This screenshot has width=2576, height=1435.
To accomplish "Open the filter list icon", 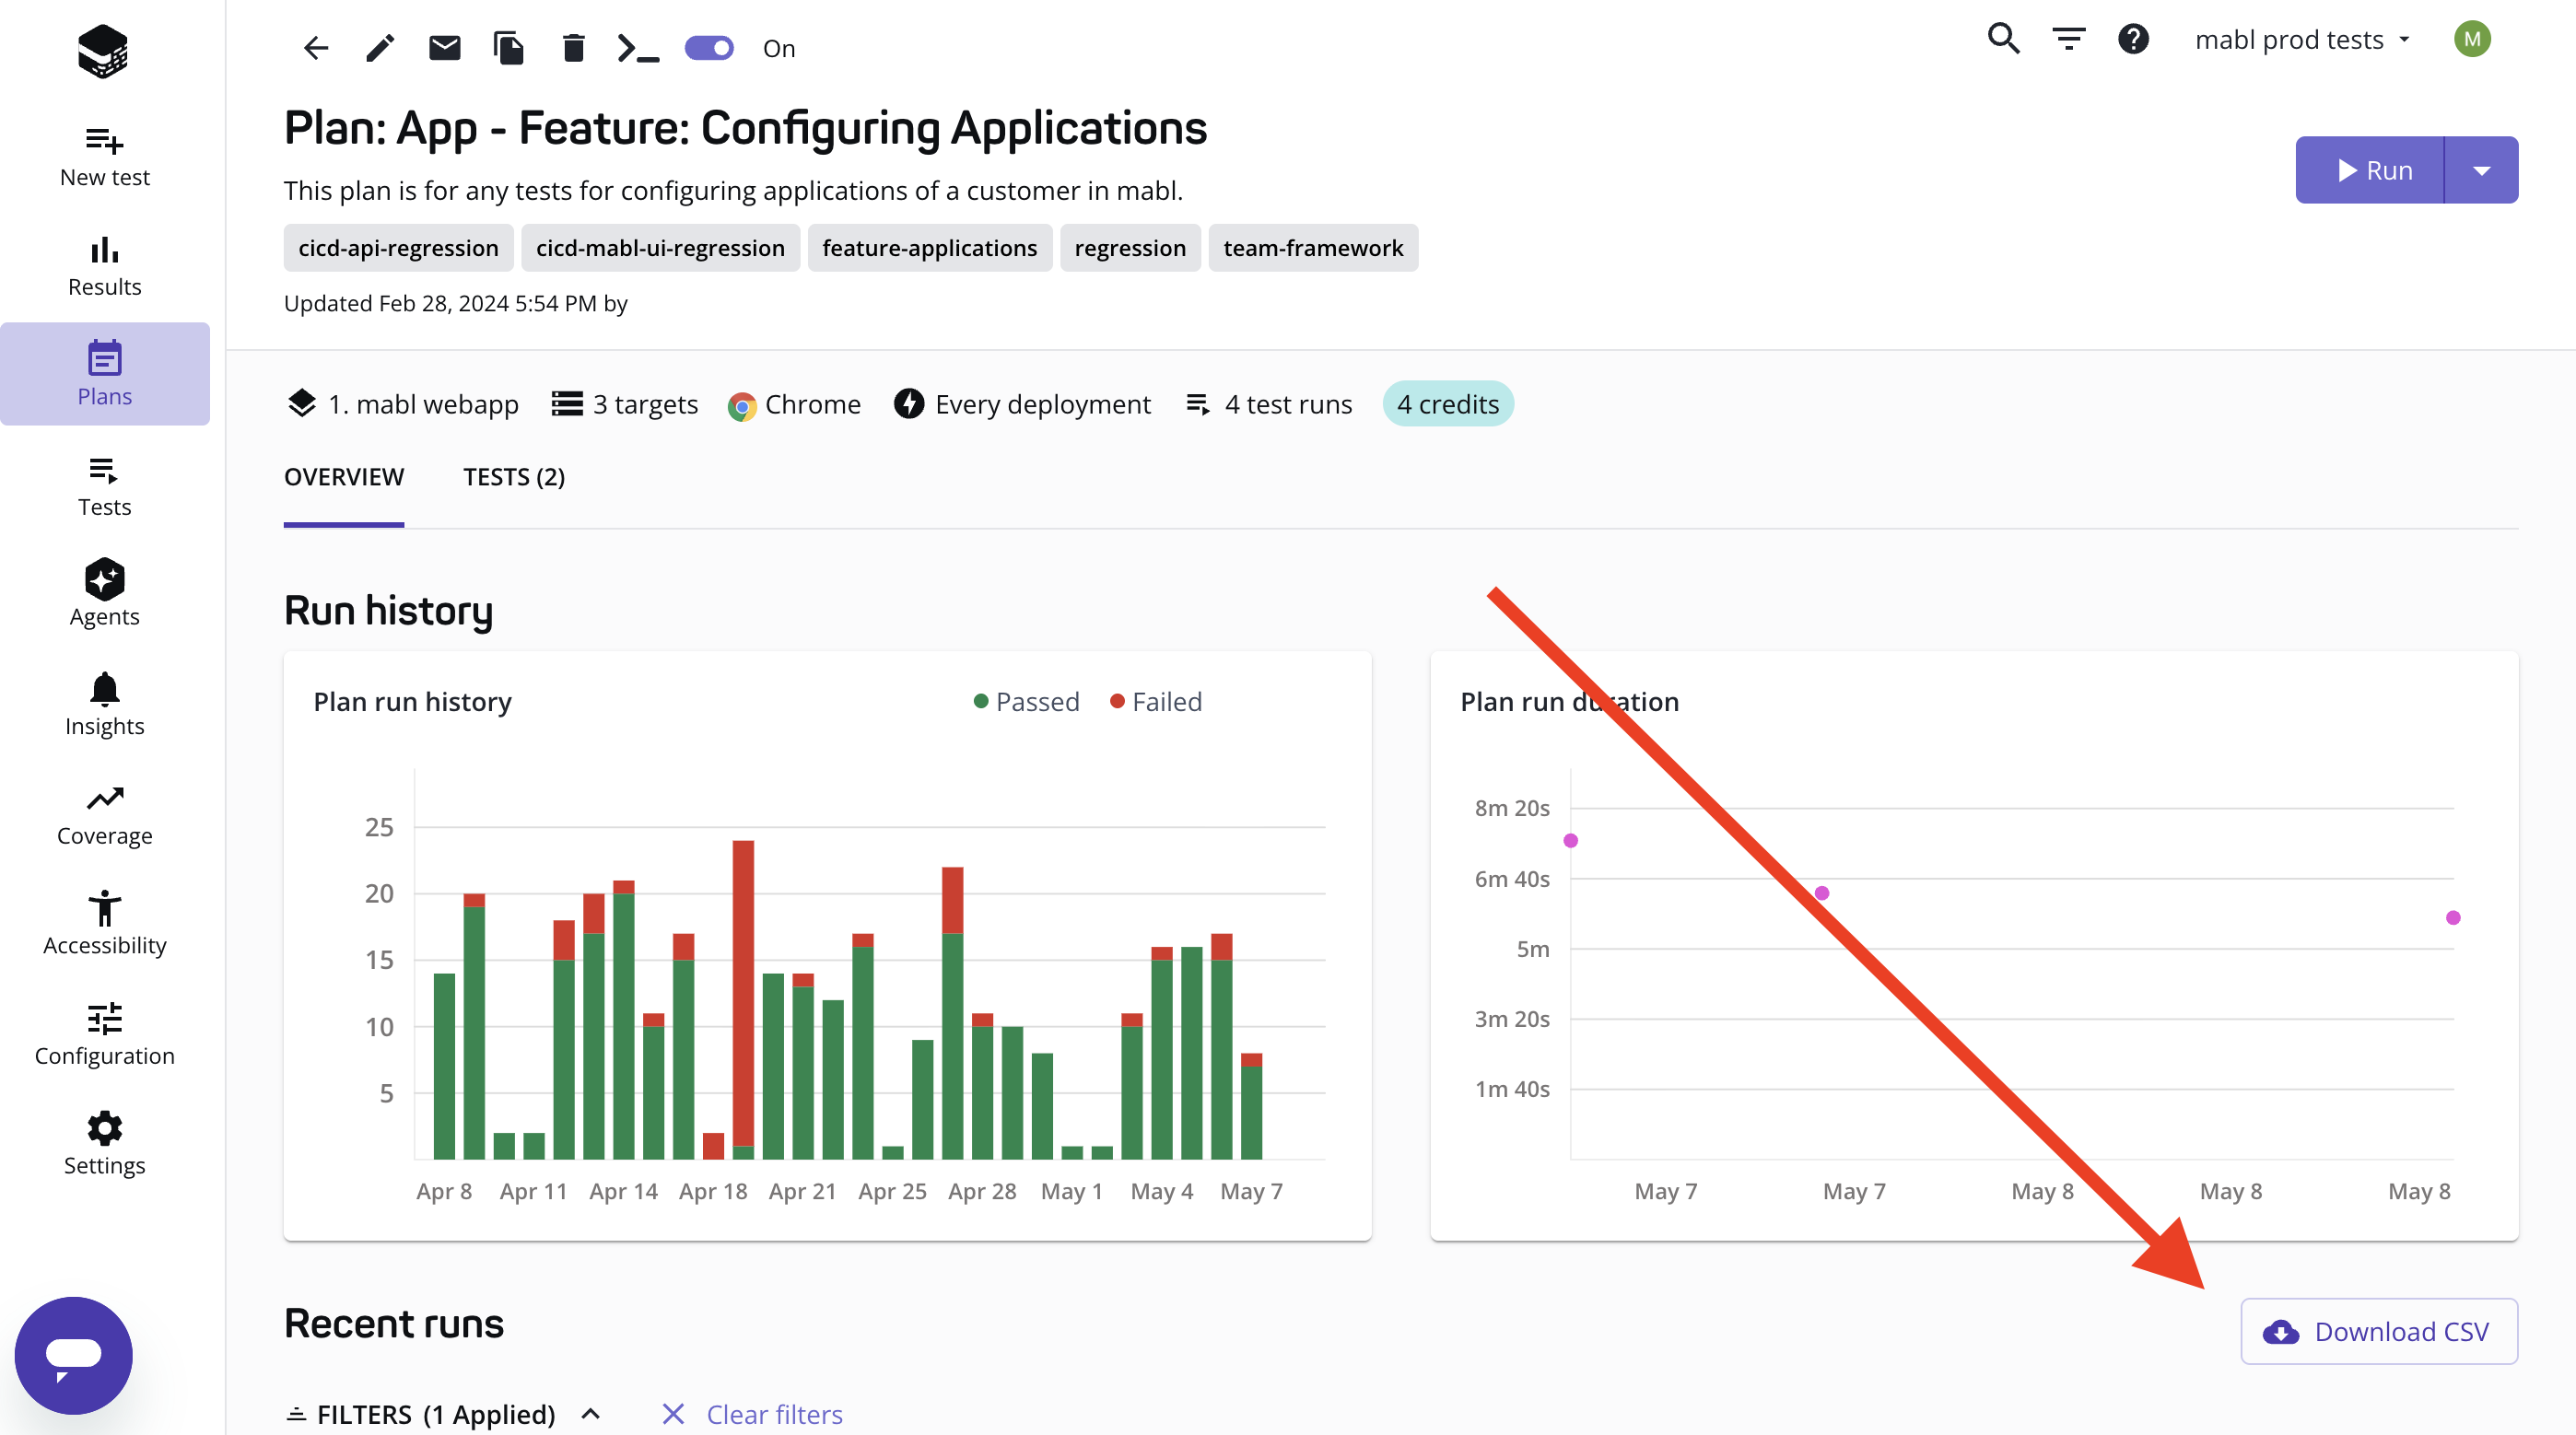I will click(2068, 39).
